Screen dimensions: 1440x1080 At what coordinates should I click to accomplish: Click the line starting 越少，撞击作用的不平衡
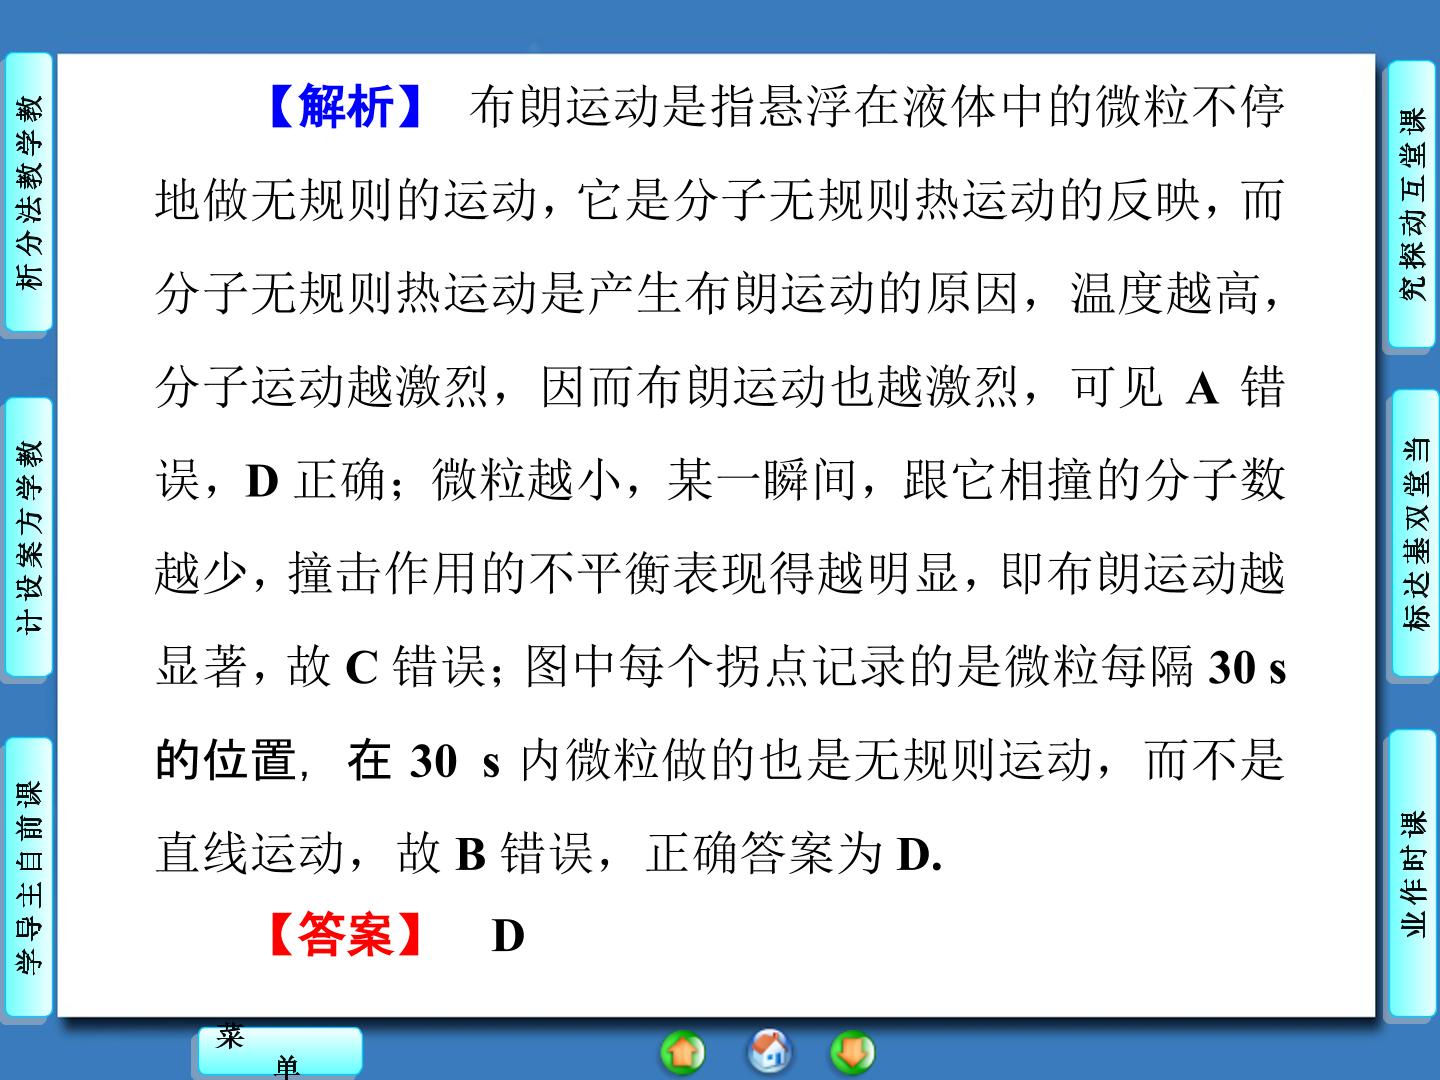point(720,574)
